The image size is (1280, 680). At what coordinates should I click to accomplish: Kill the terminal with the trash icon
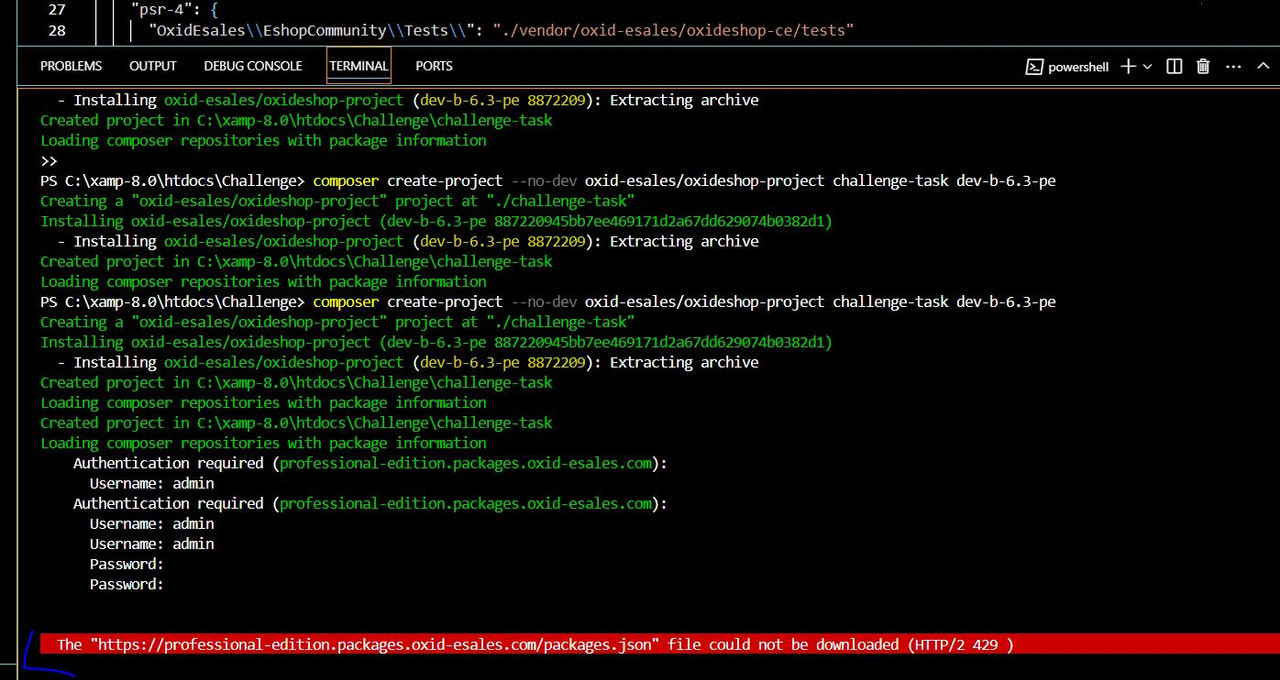(x=1203, y=66)
